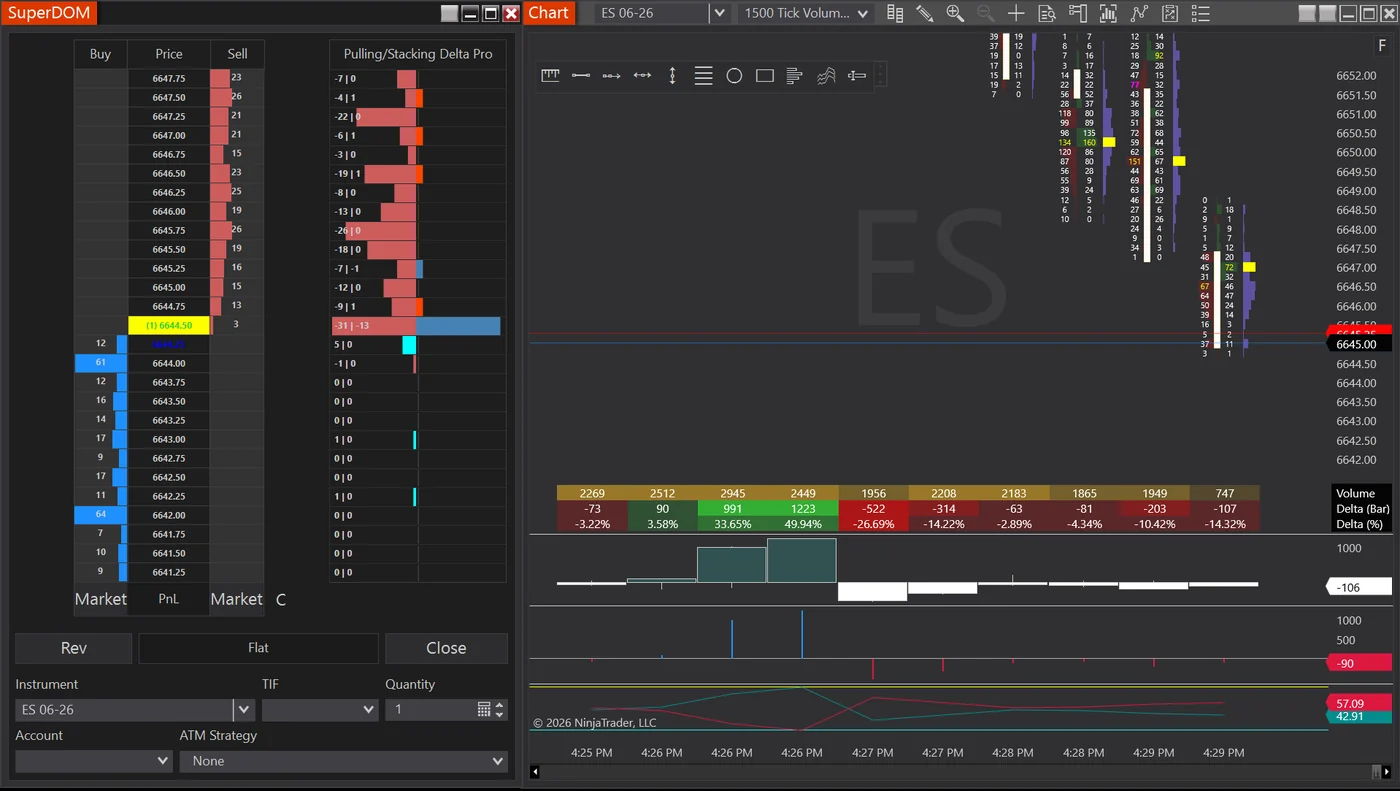Click the price cell 6646.00
Screen dimensions: 1400x791
point(169,211)
